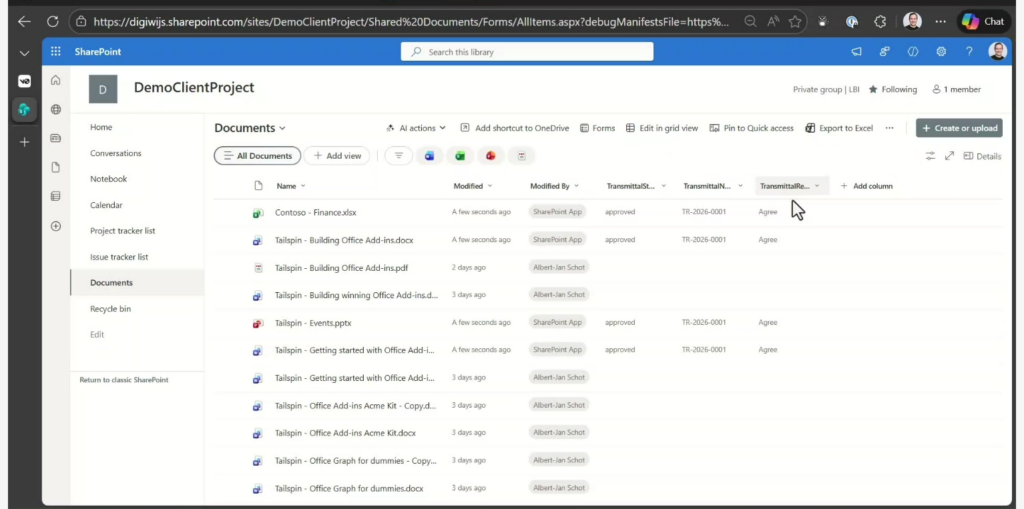Bookmark page with star favorites icon
The height and width of the screenshot is (509, 1024).
[795, 22]
